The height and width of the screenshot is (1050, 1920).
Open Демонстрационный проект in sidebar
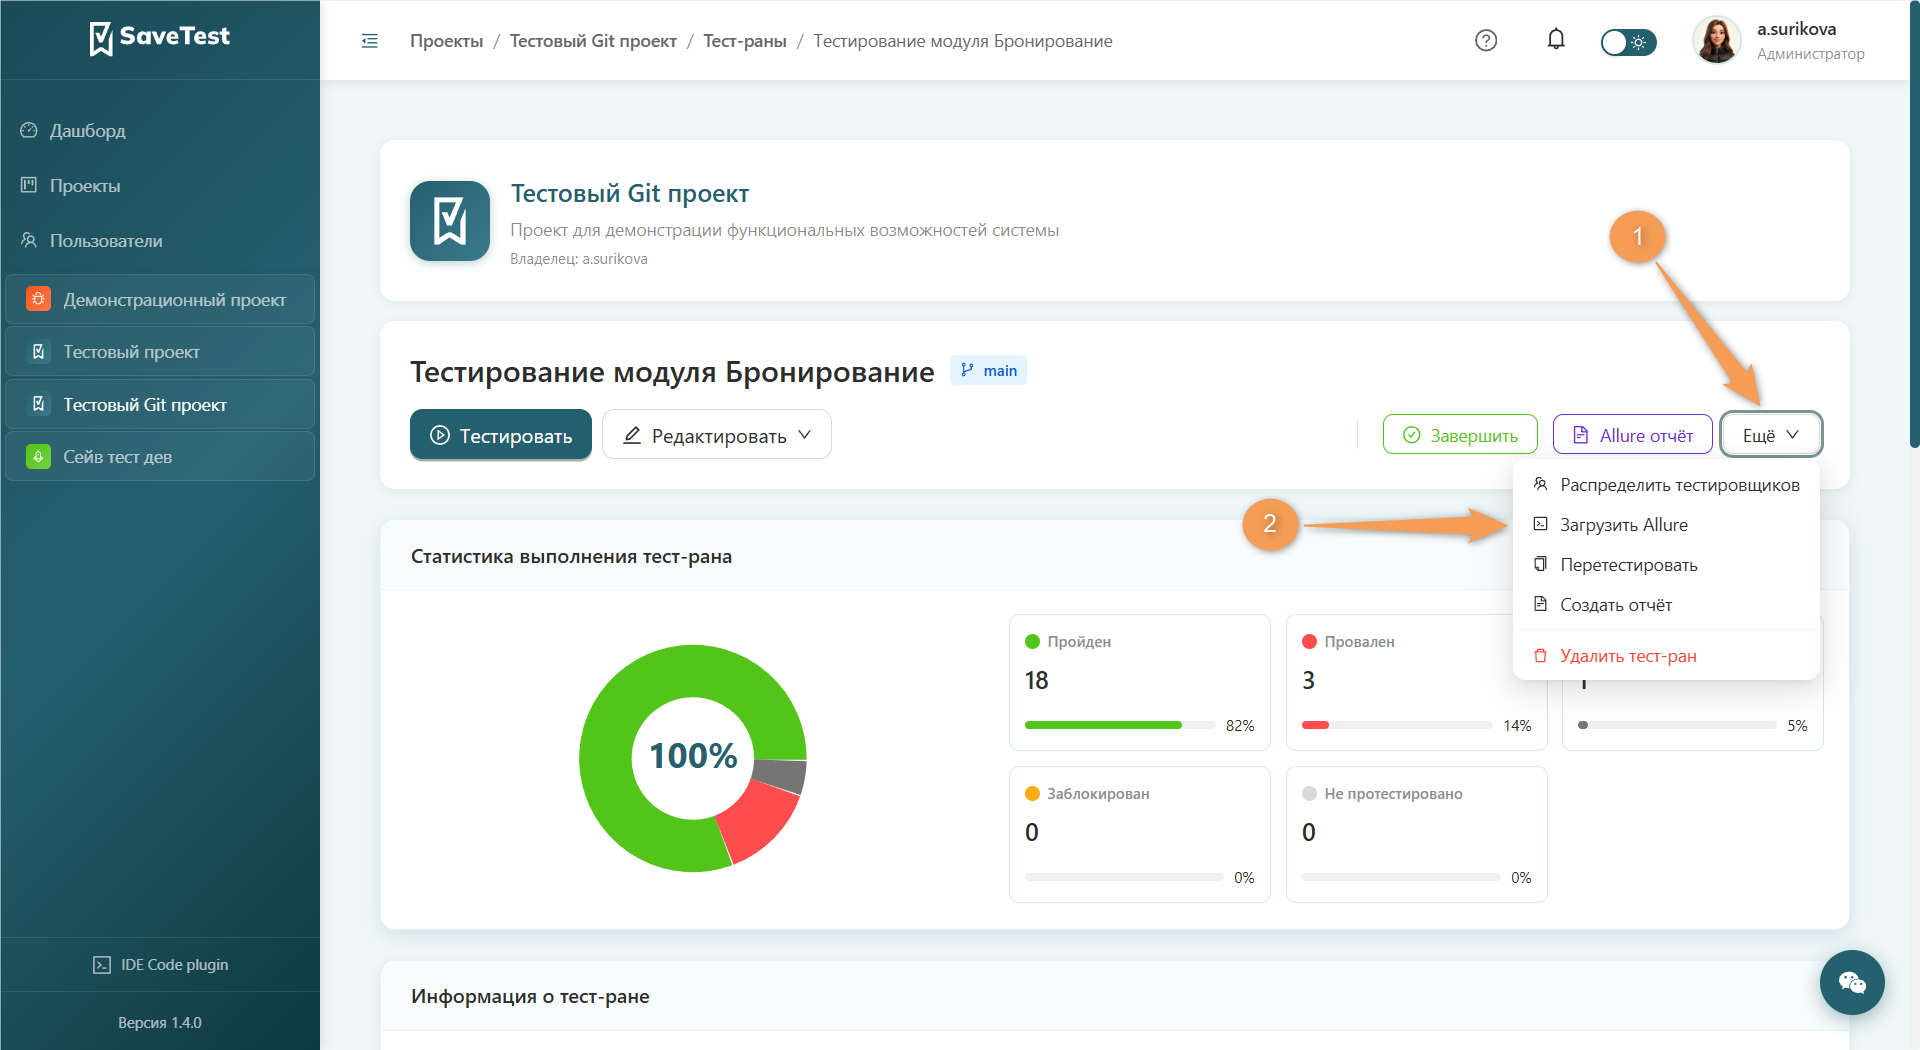[x=160, y=300]
